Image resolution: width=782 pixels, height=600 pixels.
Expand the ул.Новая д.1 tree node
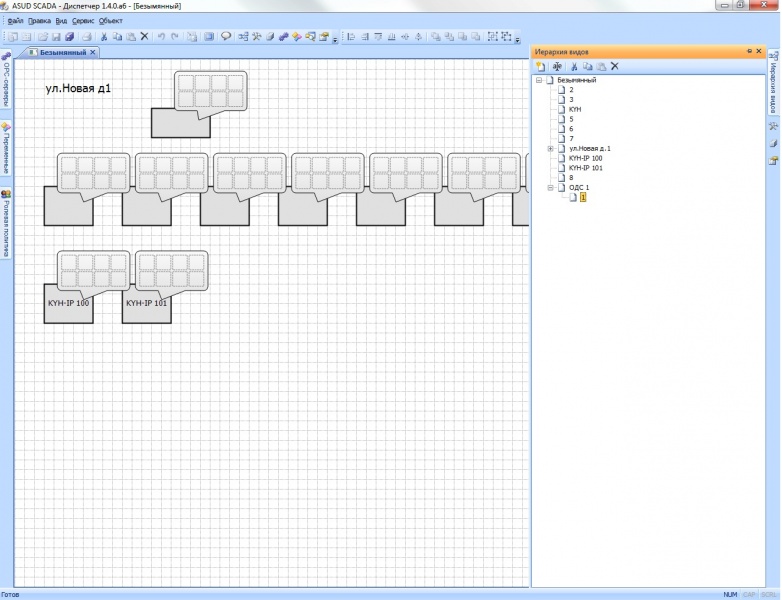tap(551, 148)
